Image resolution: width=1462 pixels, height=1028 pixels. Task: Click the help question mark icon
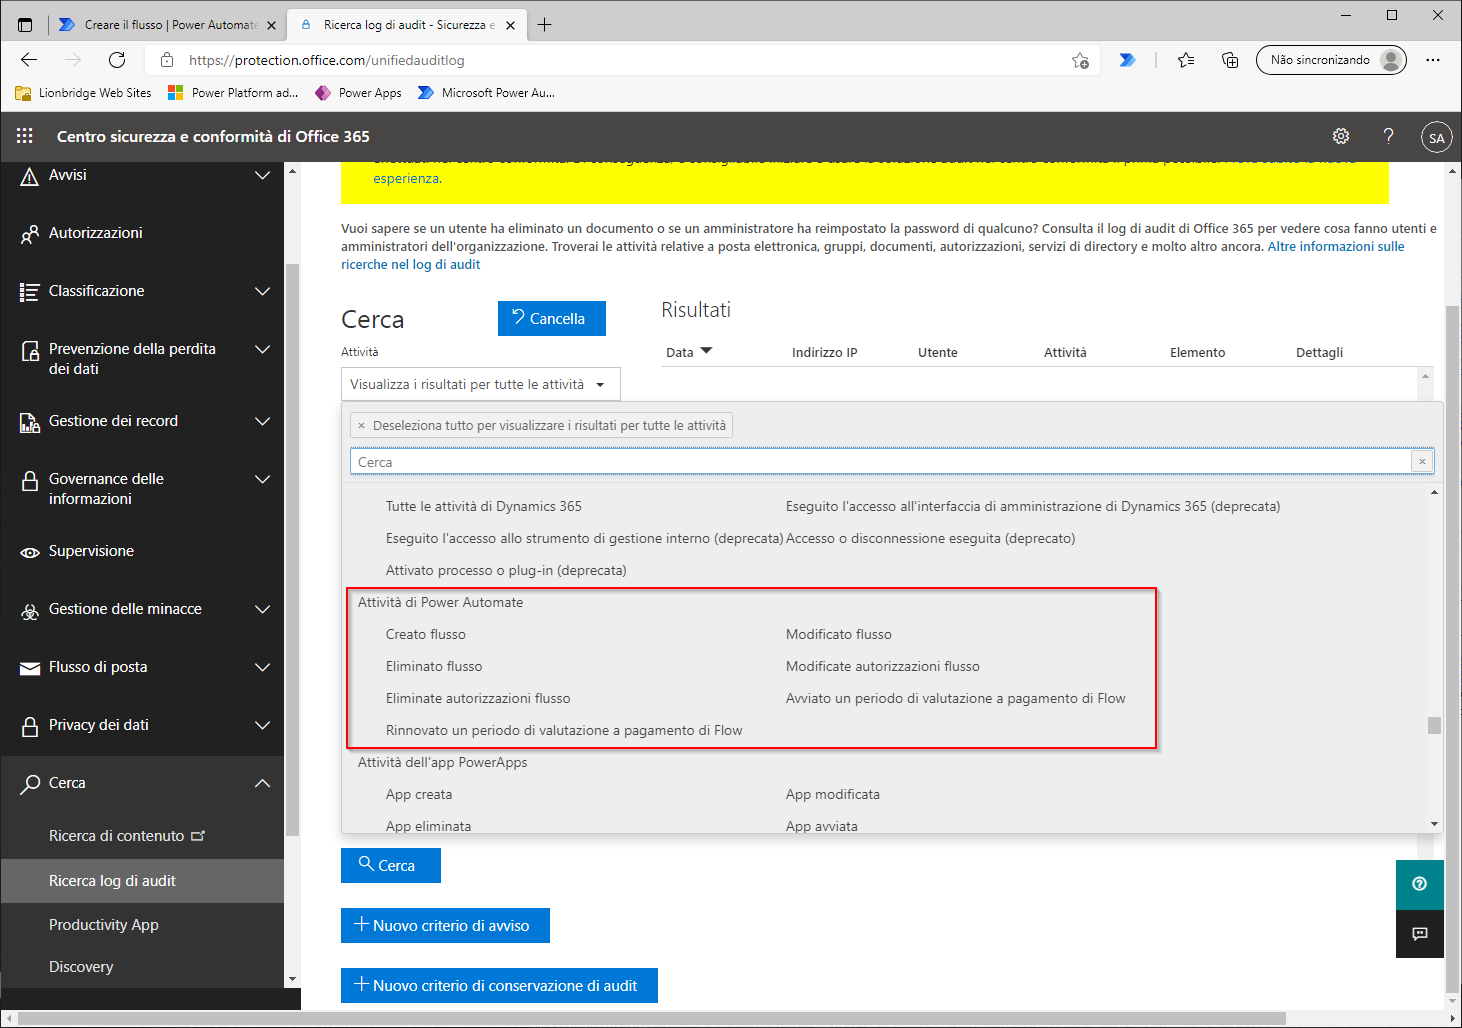click(x=1388, y=136)
